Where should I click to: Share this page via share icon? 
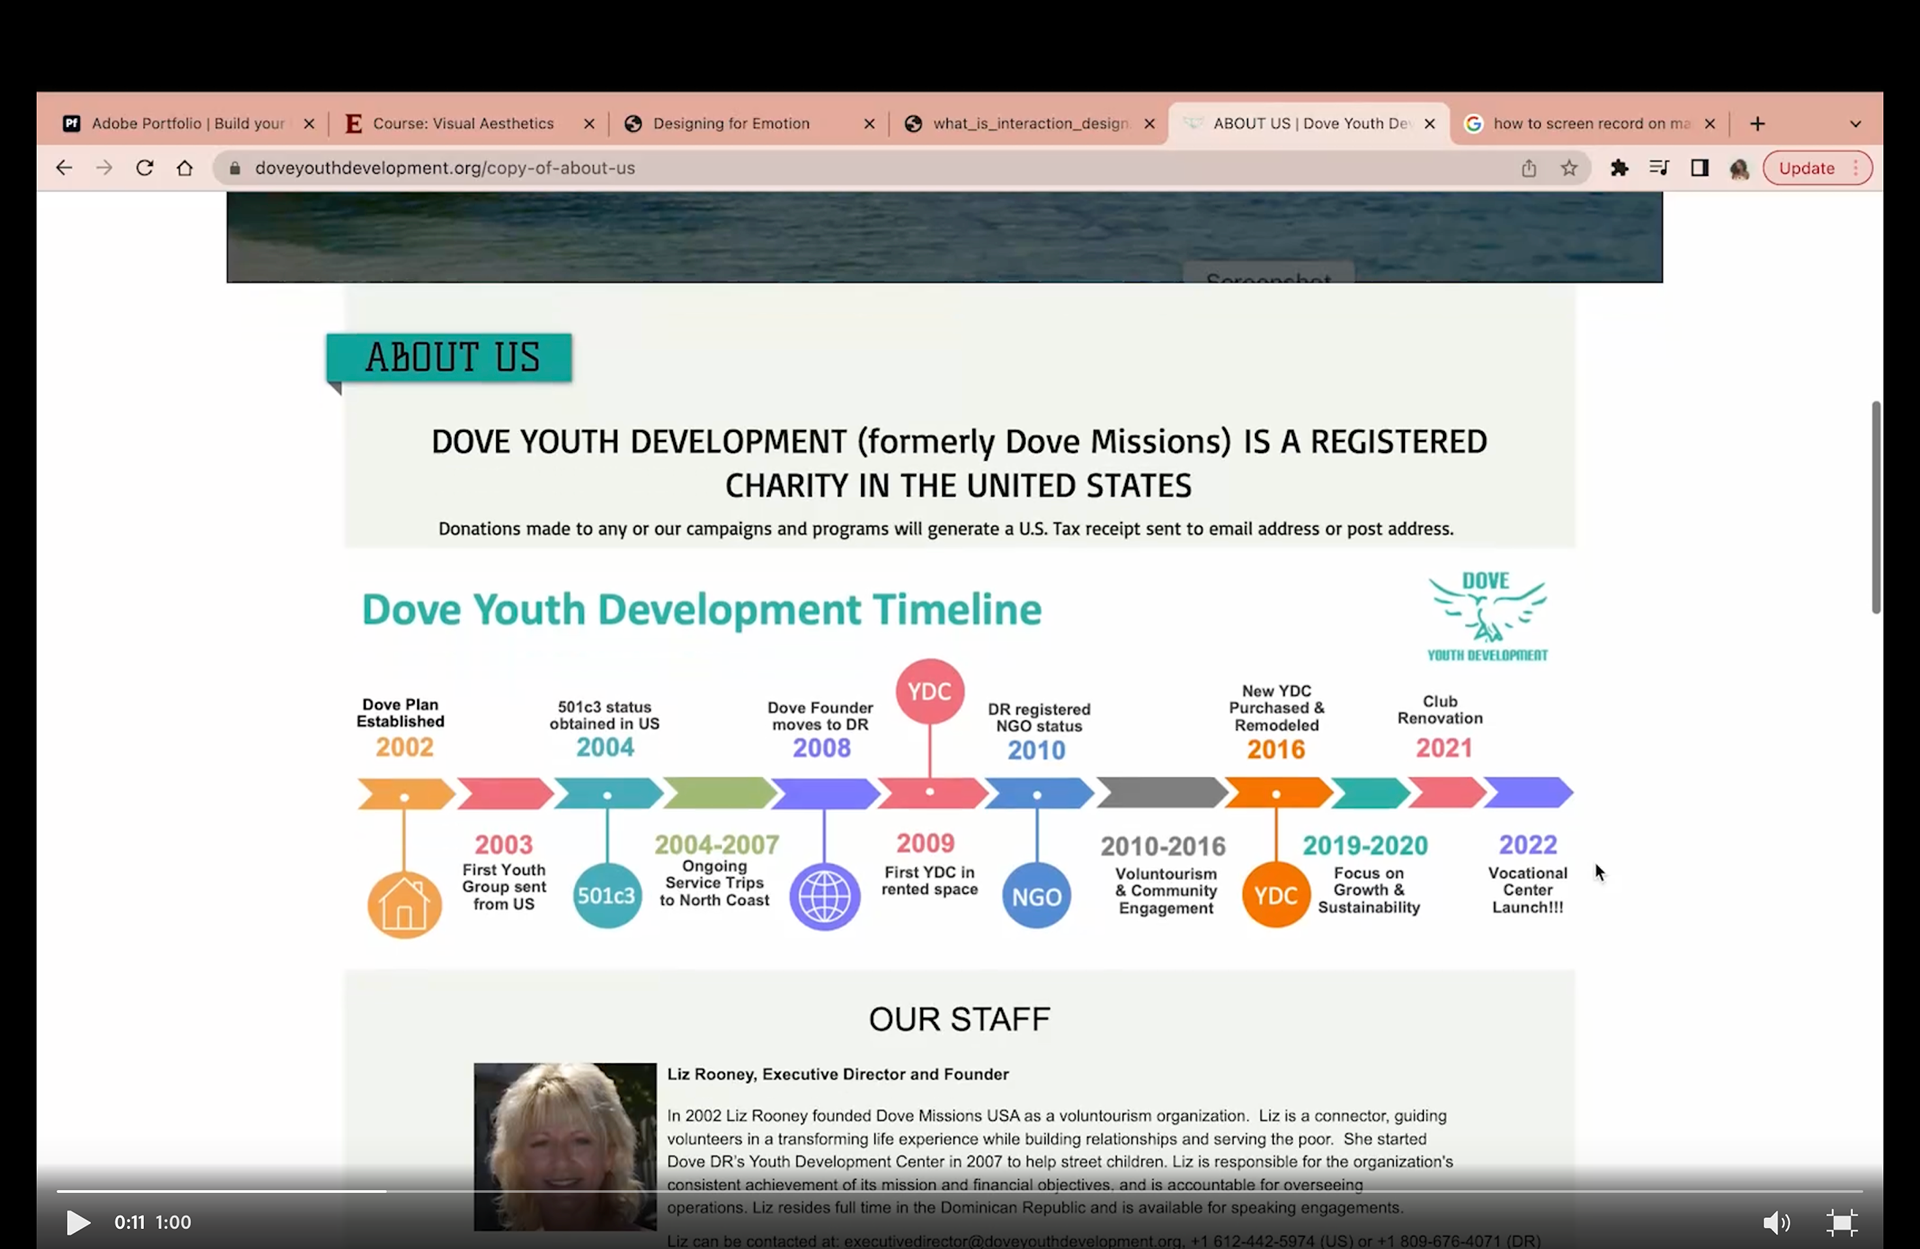coord(1529,168)
